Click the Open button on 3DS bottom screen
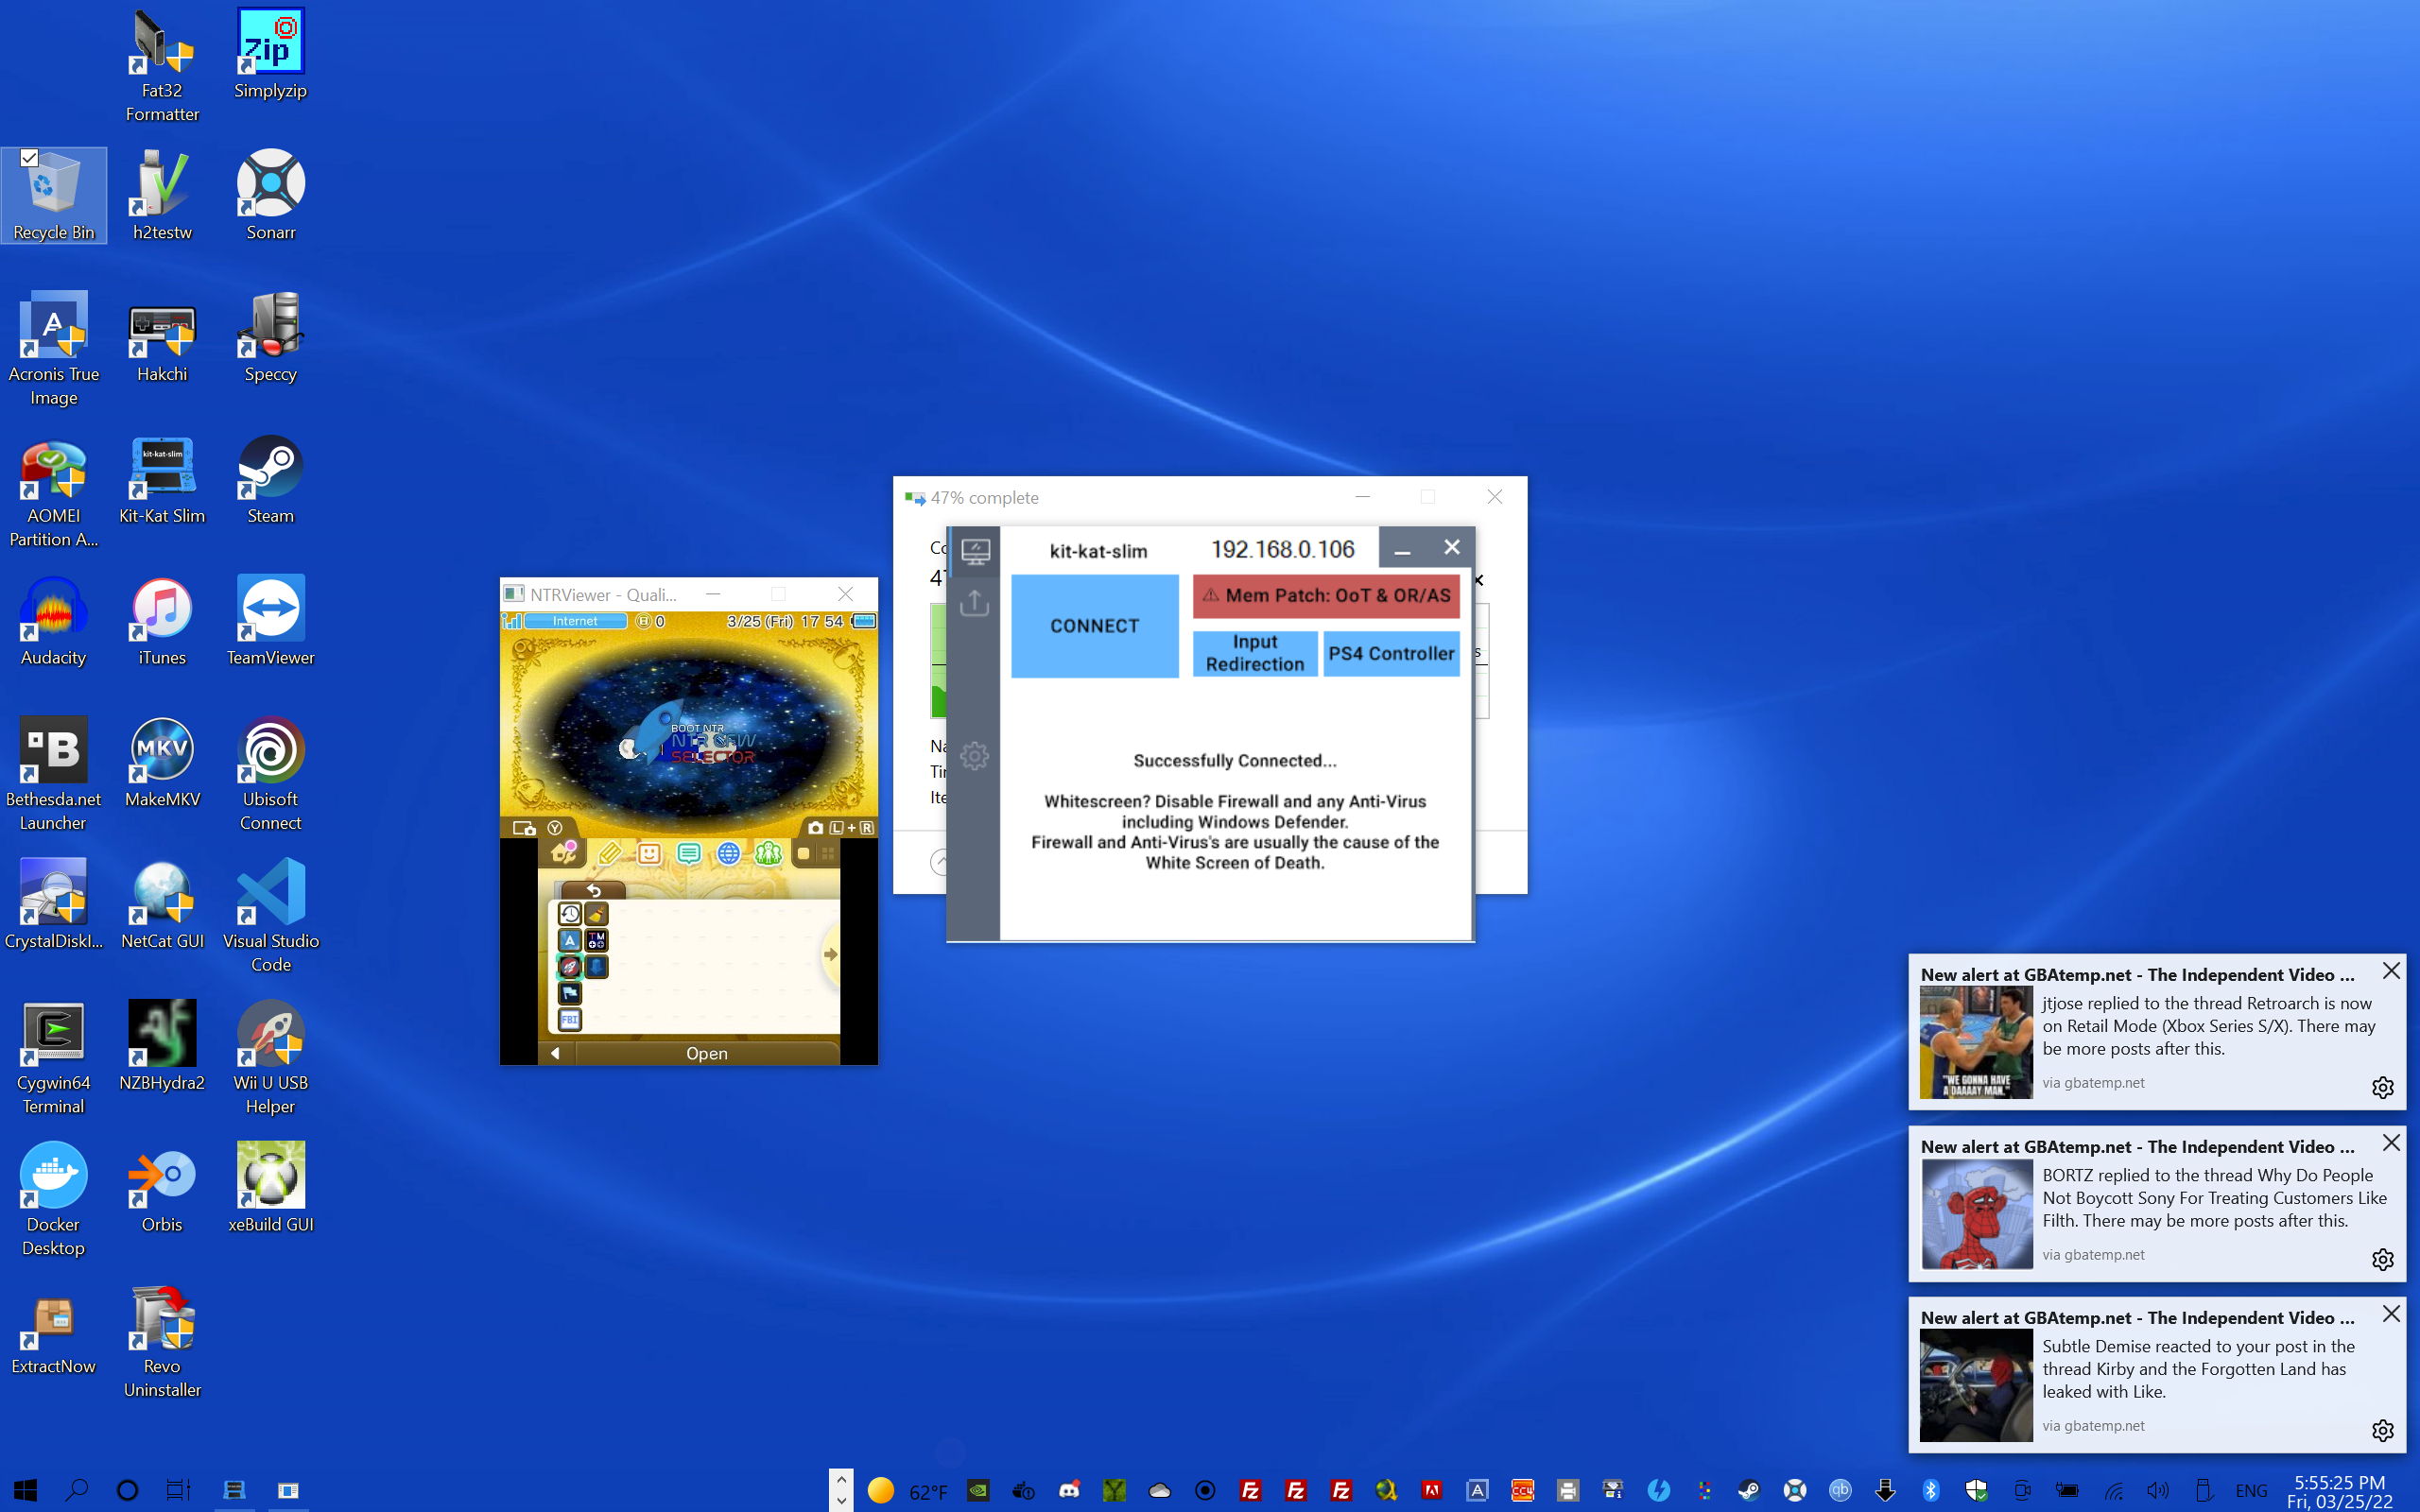2420x1512 pixels. [707, 1053]
